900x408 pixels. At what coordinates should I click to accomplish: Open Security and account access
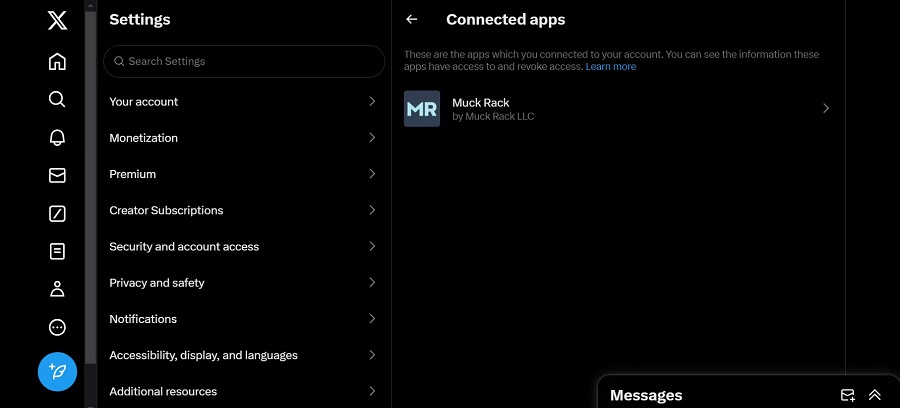pyautogui.click(x=184, y=247)
